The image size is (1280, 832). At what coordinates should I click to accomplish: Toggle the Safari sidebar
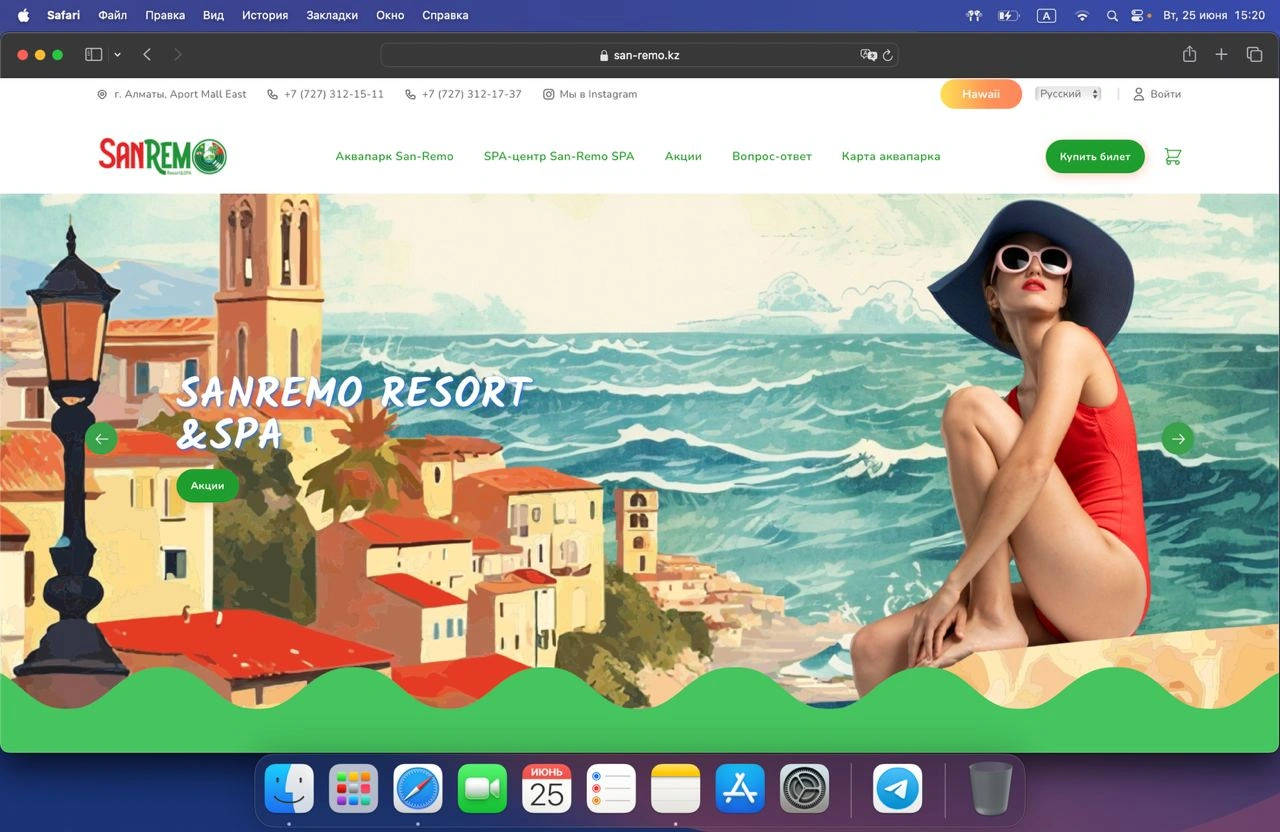point(94,55)
